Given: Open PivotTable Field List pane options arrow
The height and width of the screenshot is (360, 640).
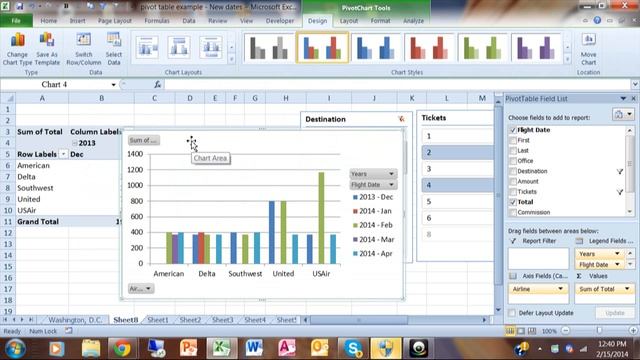Looking at the screenshot, I should 623,98.
